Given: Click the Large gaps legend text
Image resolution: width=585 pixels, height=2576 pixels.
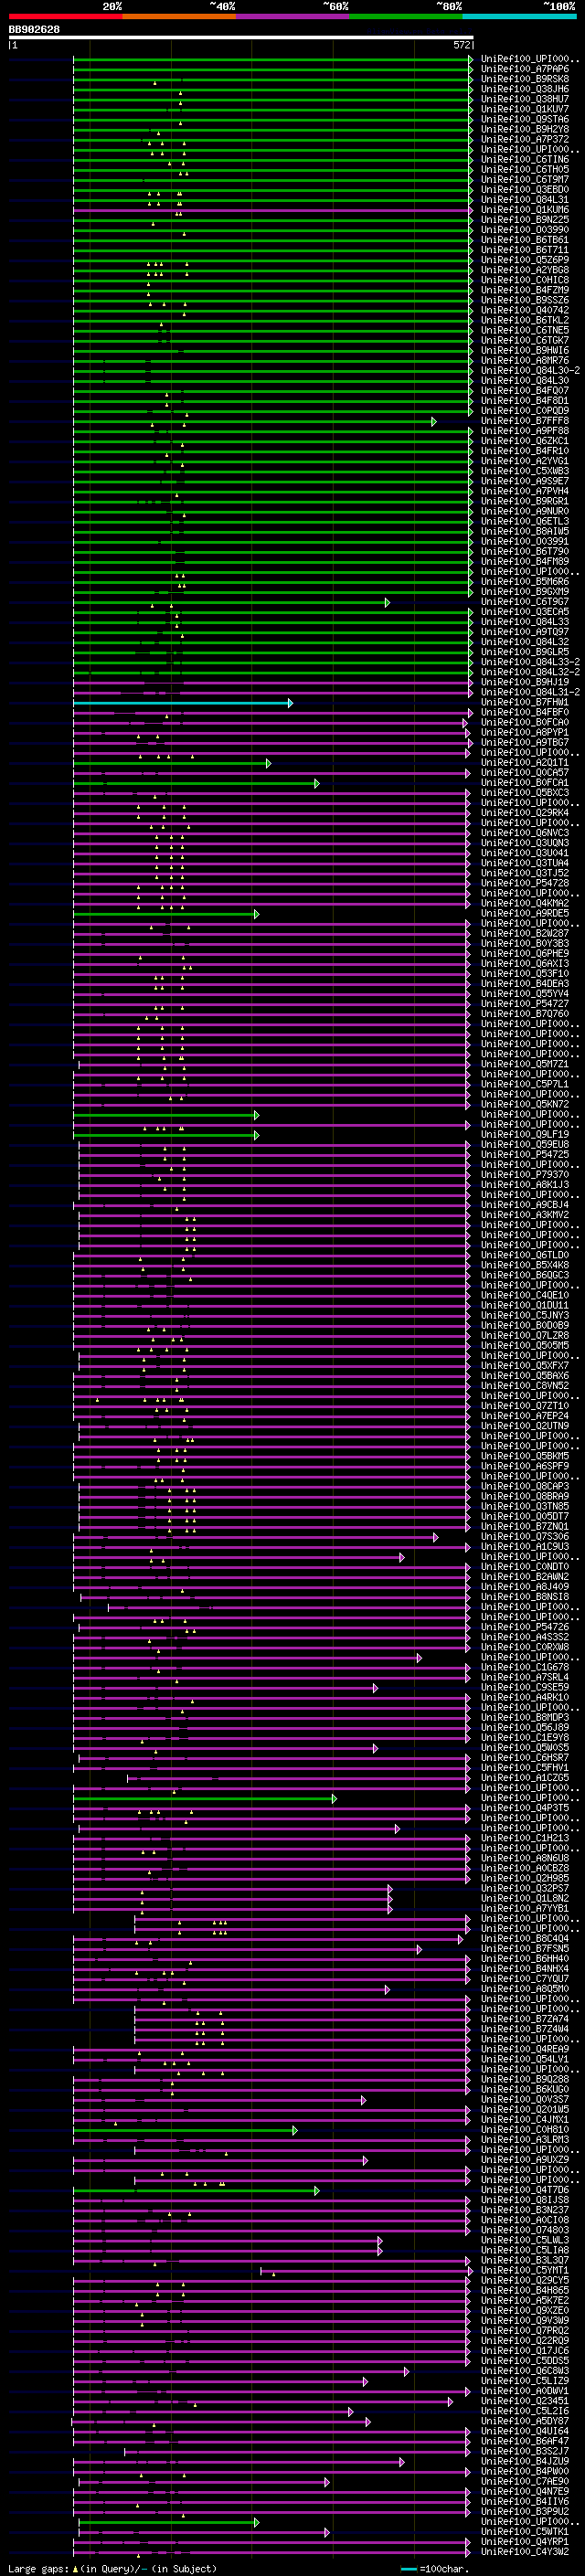Looking at the screenshot, I should click(x=39, y=2568).
